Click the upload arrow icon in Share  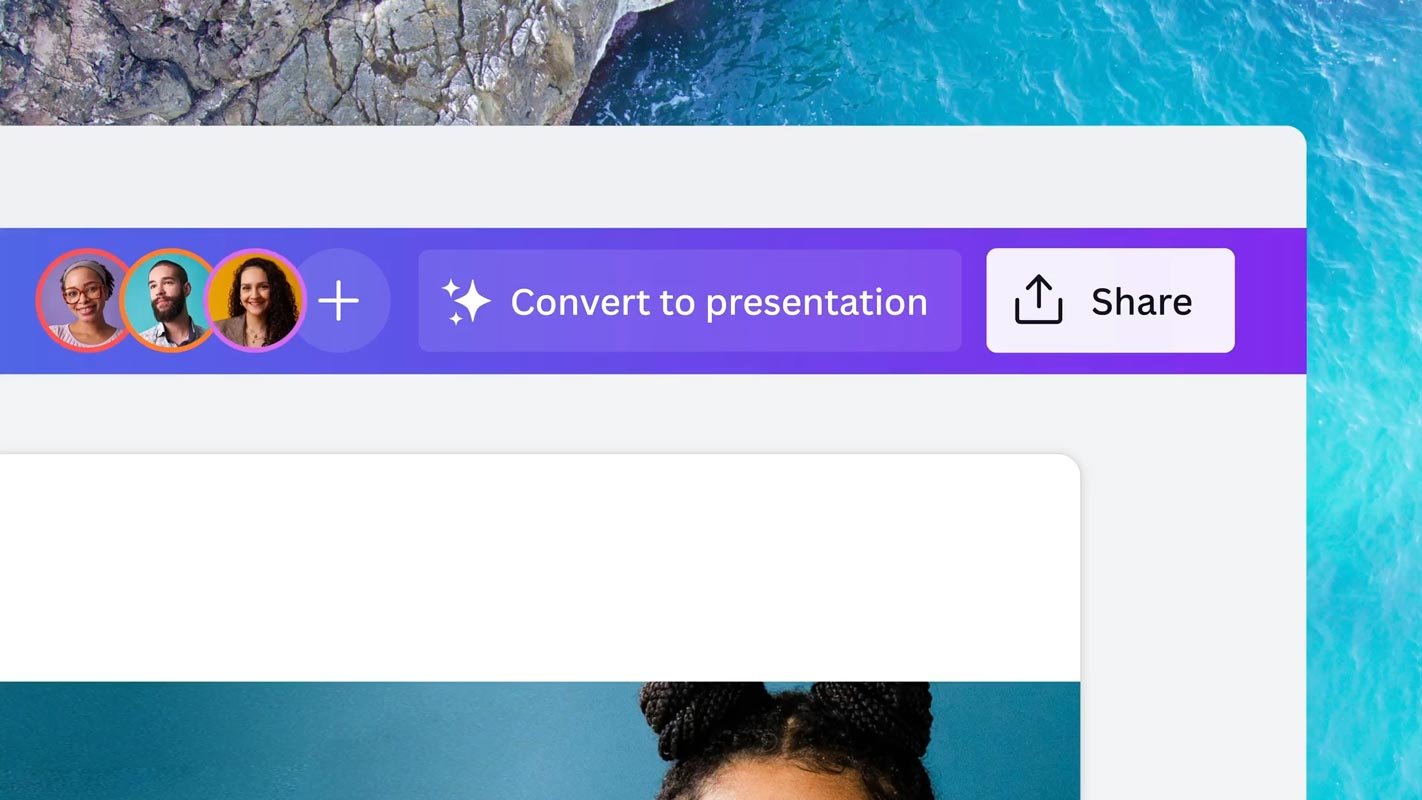pyautogui.click(x=1038, y=300)
